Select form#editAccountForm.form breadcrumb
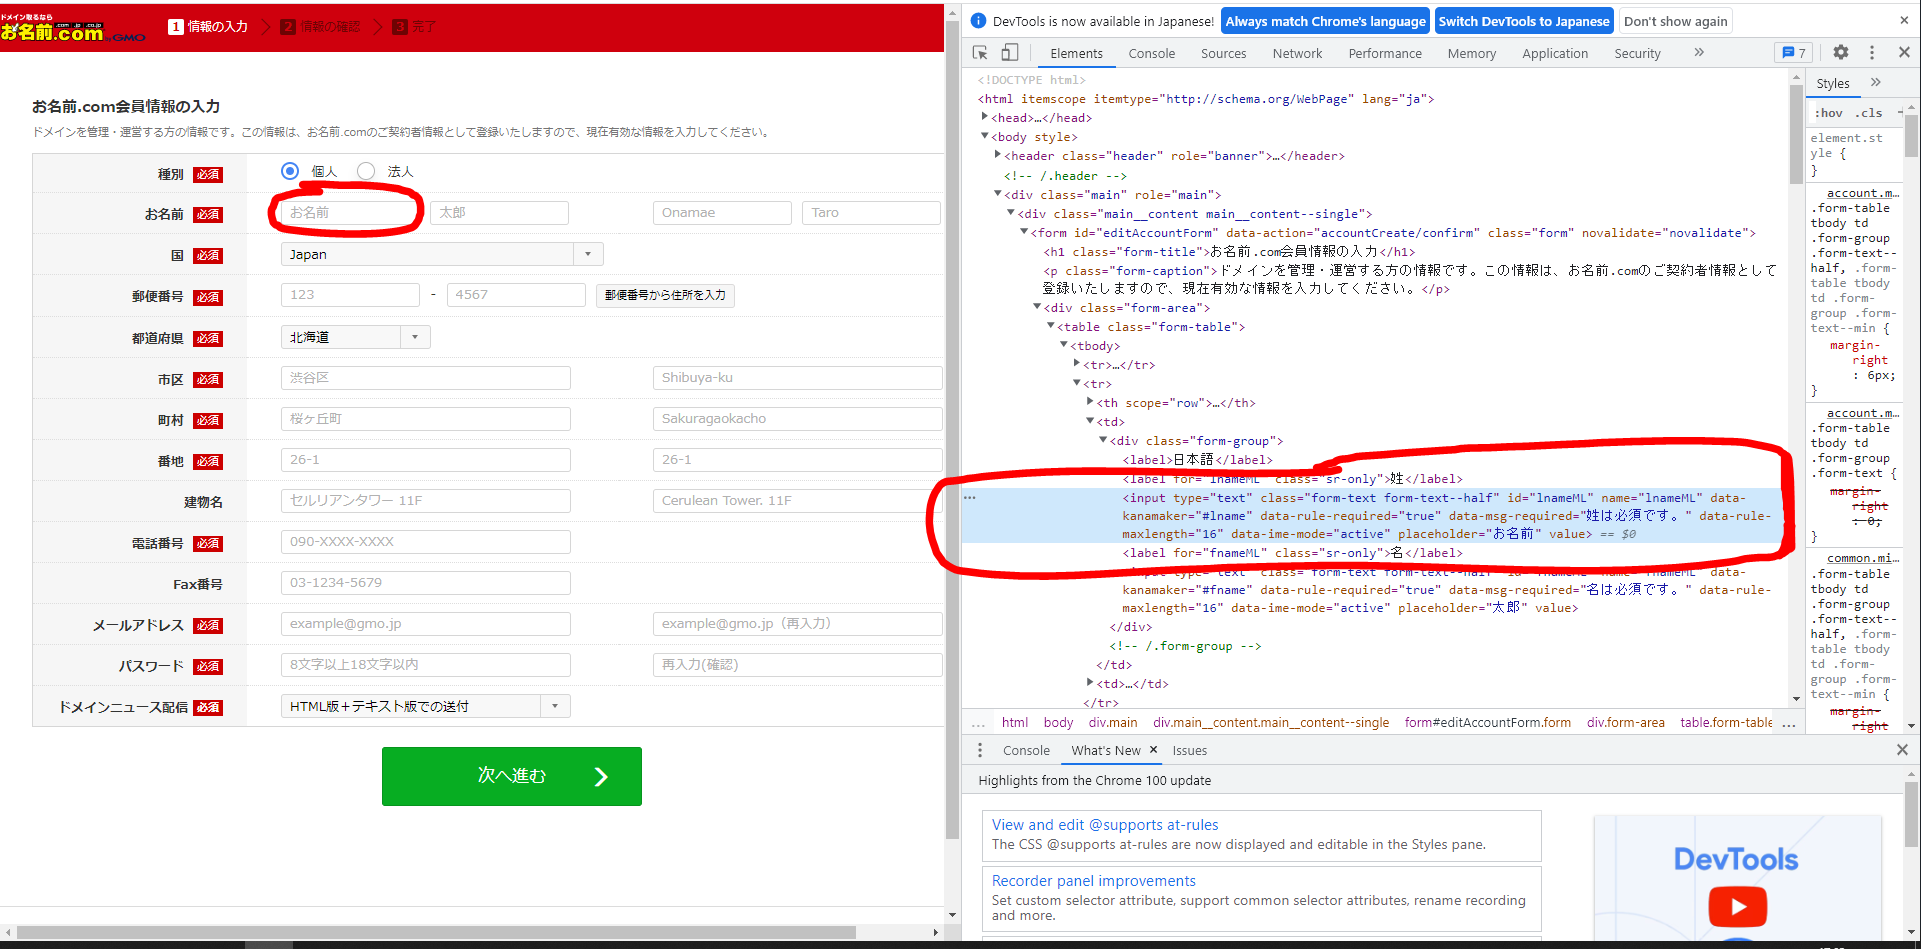The height and width of the screenshot is (949, 1921). [1488, 722]
